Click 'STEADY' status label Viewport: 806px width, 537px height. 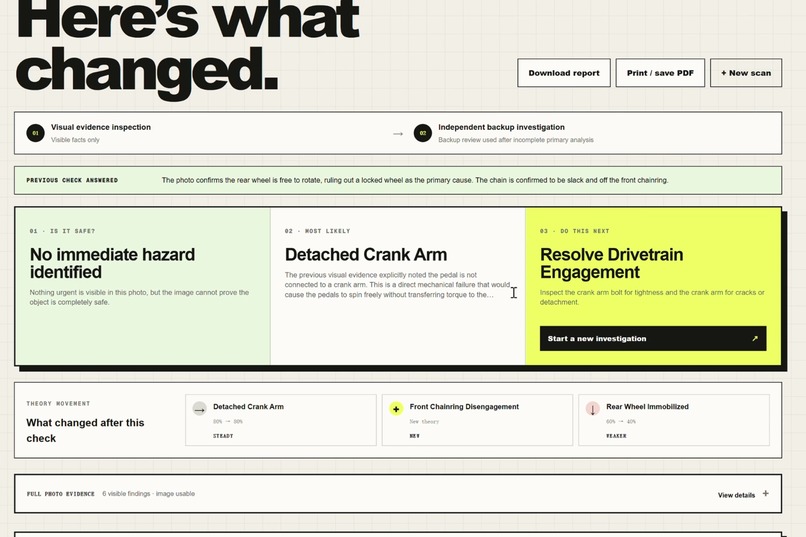click(x=223, y=436)
